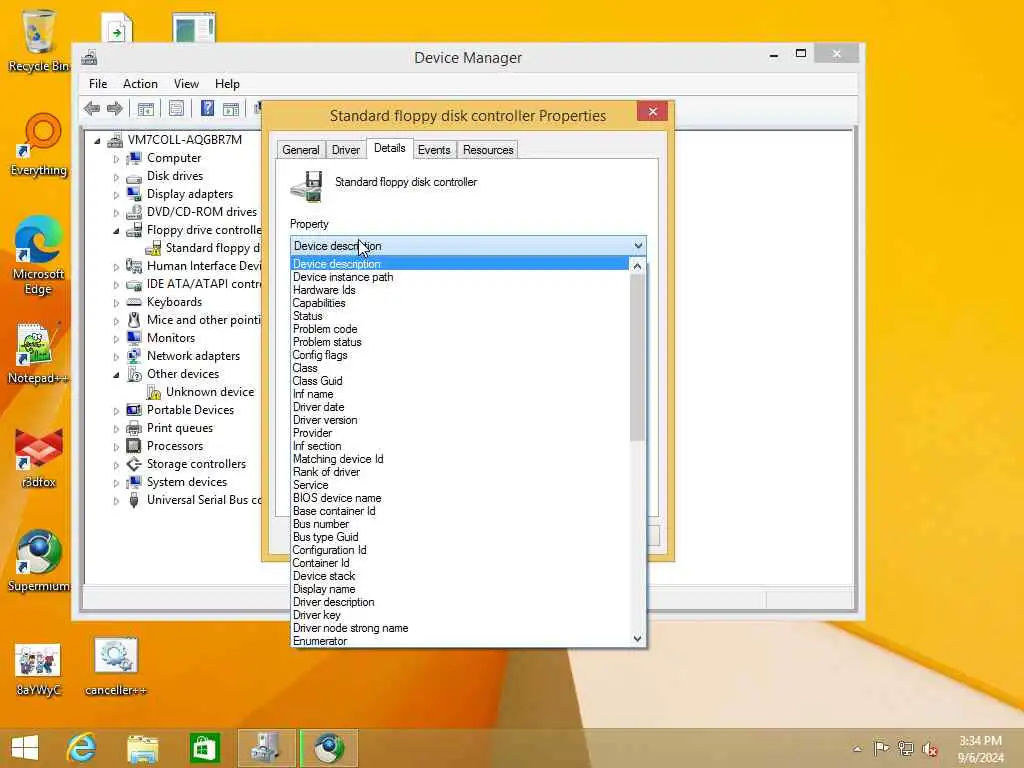The height and width of the screenshot is (768, 1024).
Task: Select Matching device Id option
Action: click(460, 459)
